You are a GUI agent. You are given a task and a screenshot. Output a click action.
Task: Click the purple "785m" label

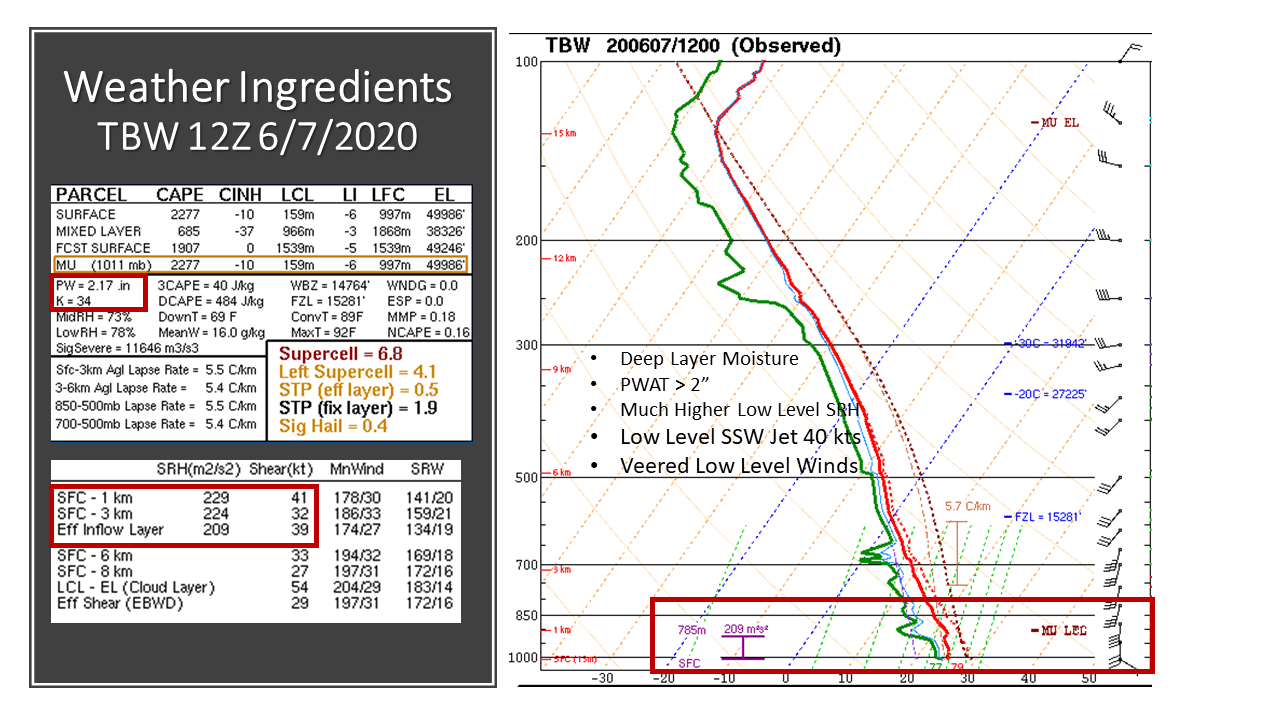(692, 630)
